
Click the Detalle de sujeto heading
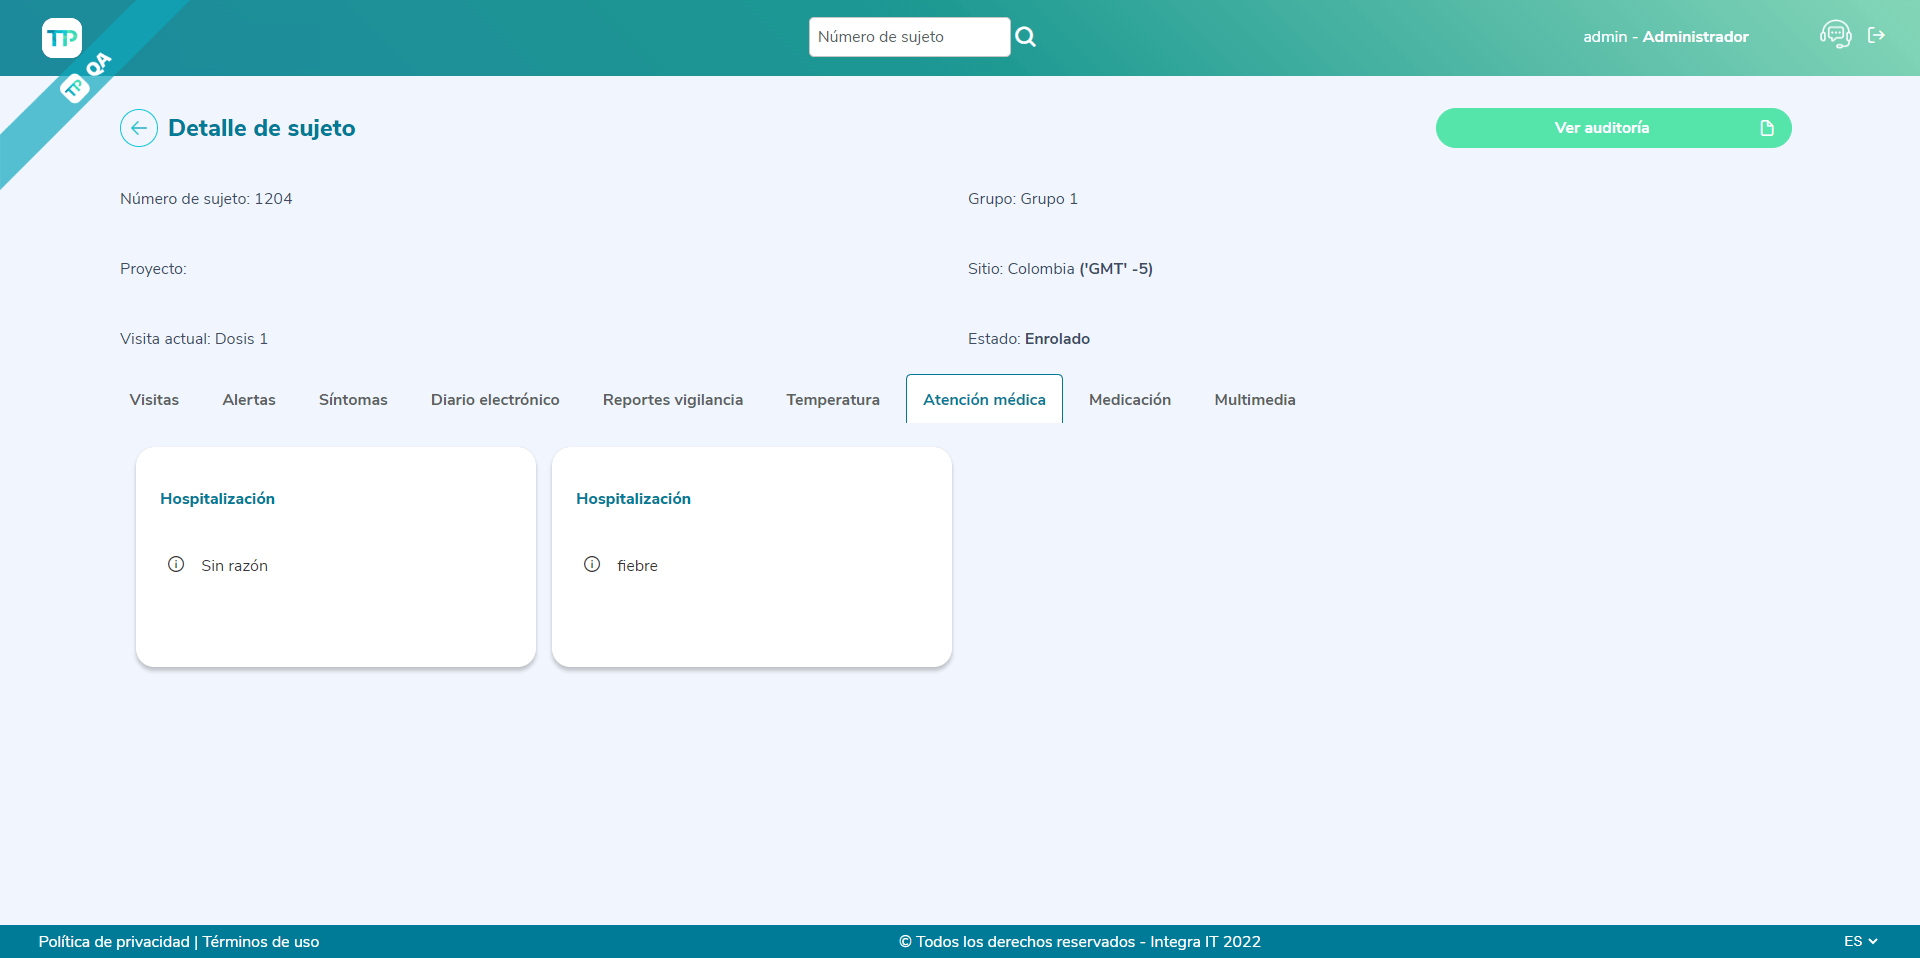(x=262, y=128)
